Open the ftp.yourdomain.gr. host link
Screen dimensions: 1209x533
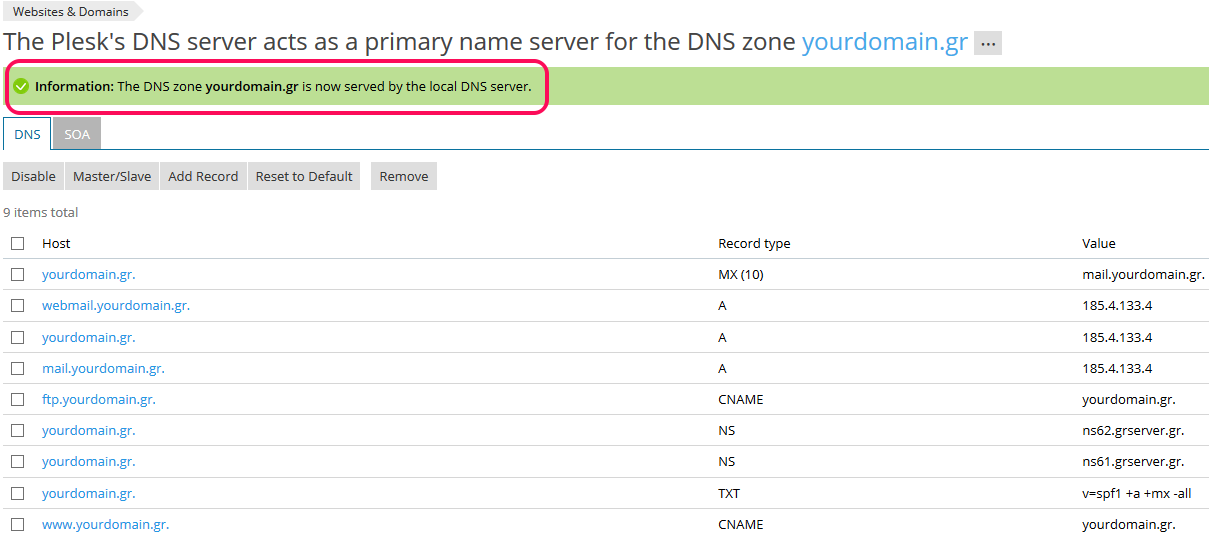tap(99, 399)
